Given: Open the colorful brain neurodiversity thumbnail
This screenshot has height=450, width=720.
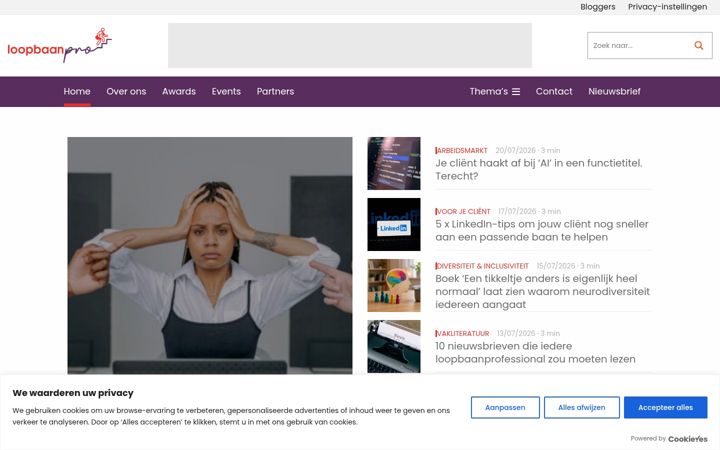Looking at the screenshot, I should (x=394, y=285).
